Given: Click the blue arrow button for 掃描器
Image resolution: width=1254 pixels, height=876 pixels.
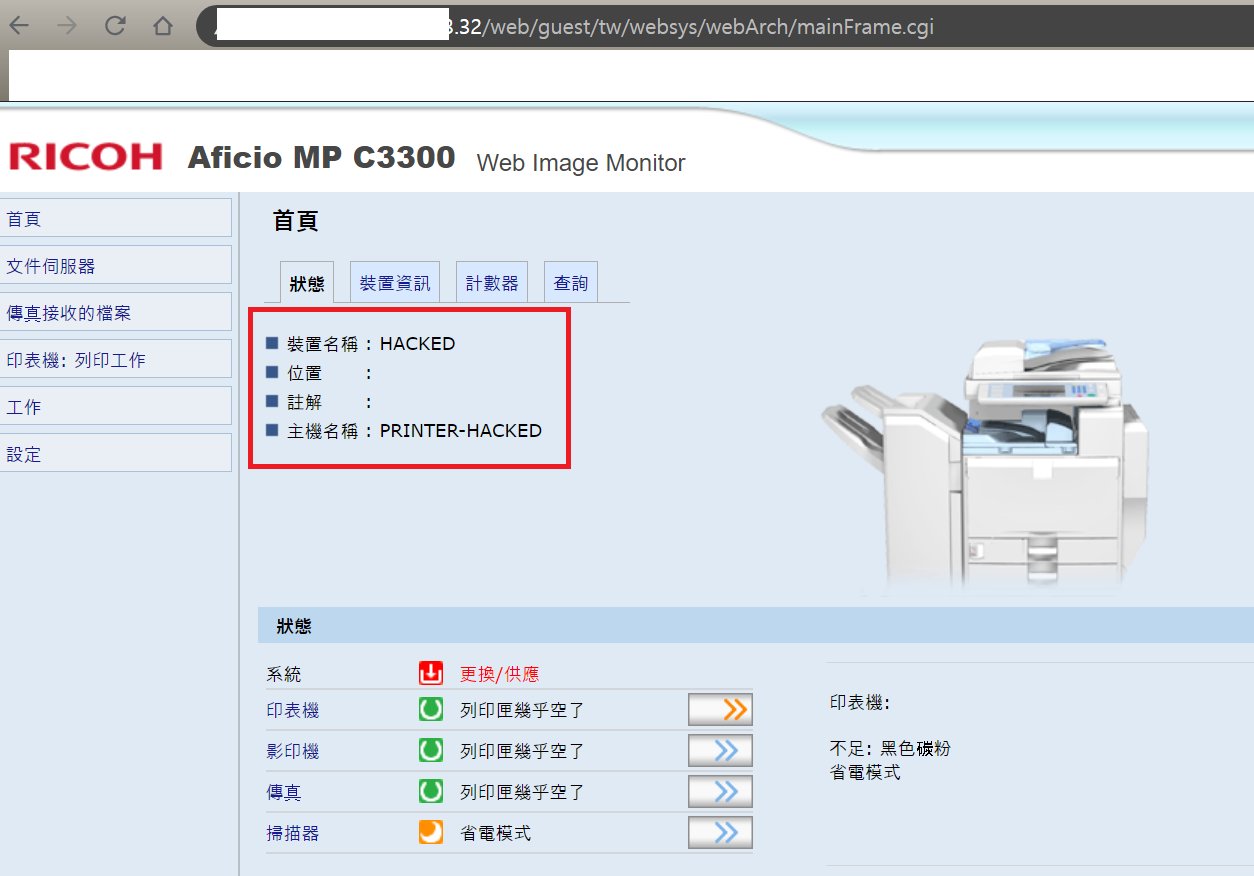Looking at the screenshot, I should pos(720,833).
